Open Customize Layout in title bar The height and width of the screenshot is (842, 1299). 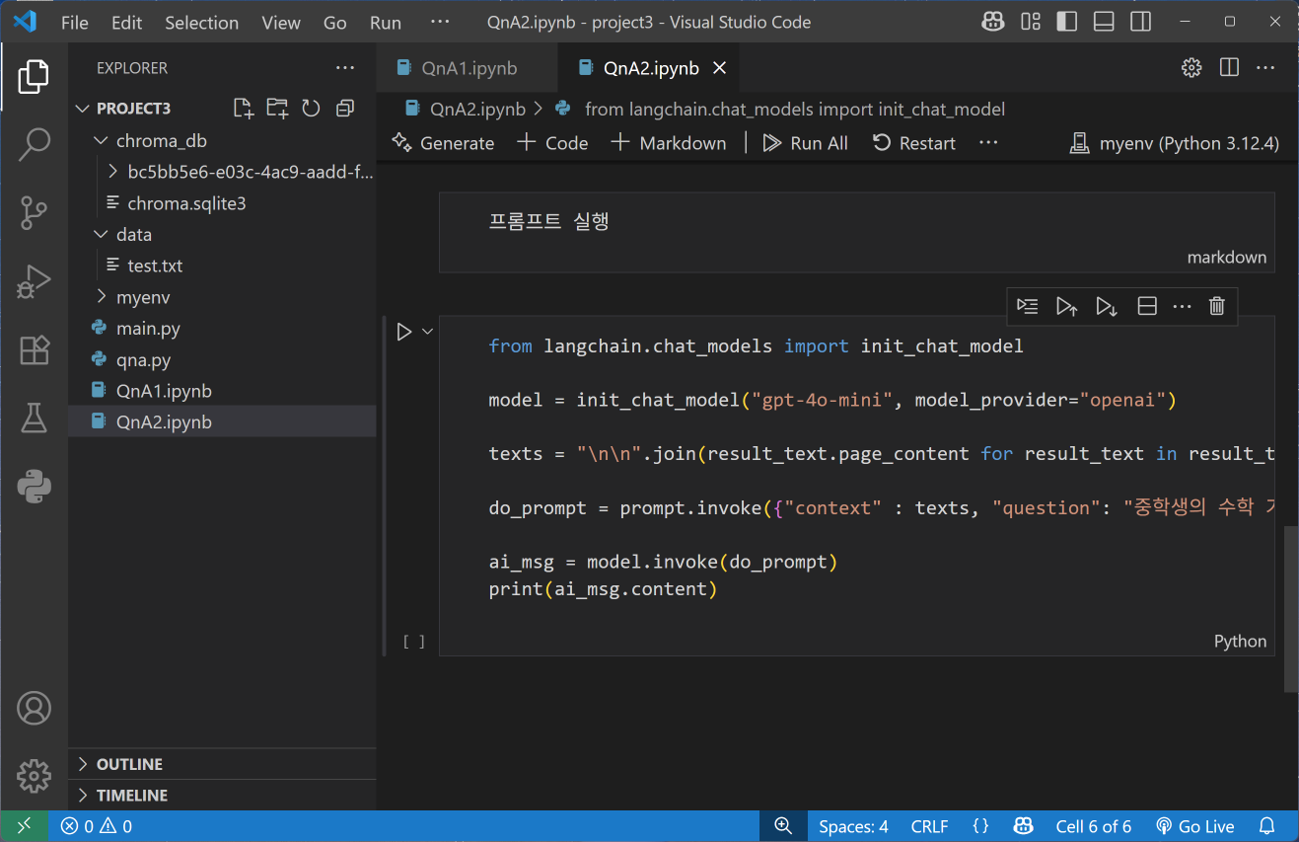[x=1030, y=22]
